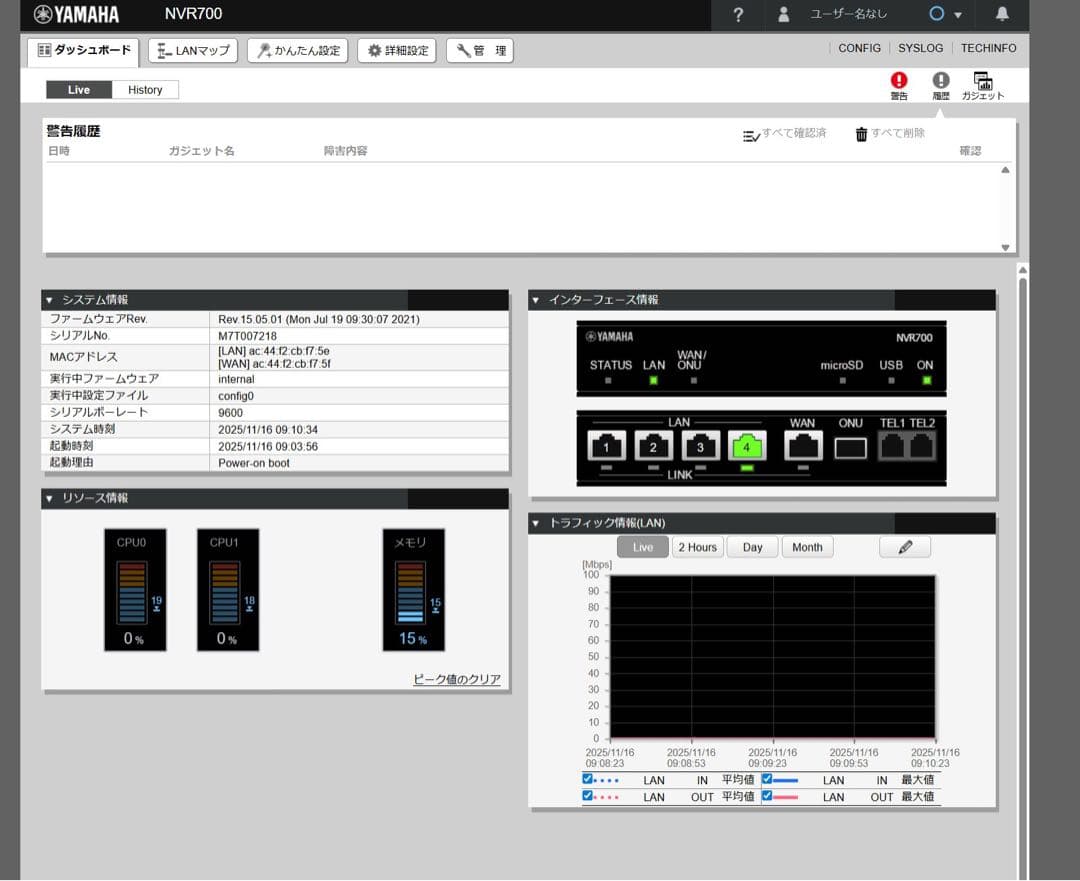Screen dimensions: 1080x881
Task: Click the warning history scrollbar down arrow
Action: tap(1005, 247)
